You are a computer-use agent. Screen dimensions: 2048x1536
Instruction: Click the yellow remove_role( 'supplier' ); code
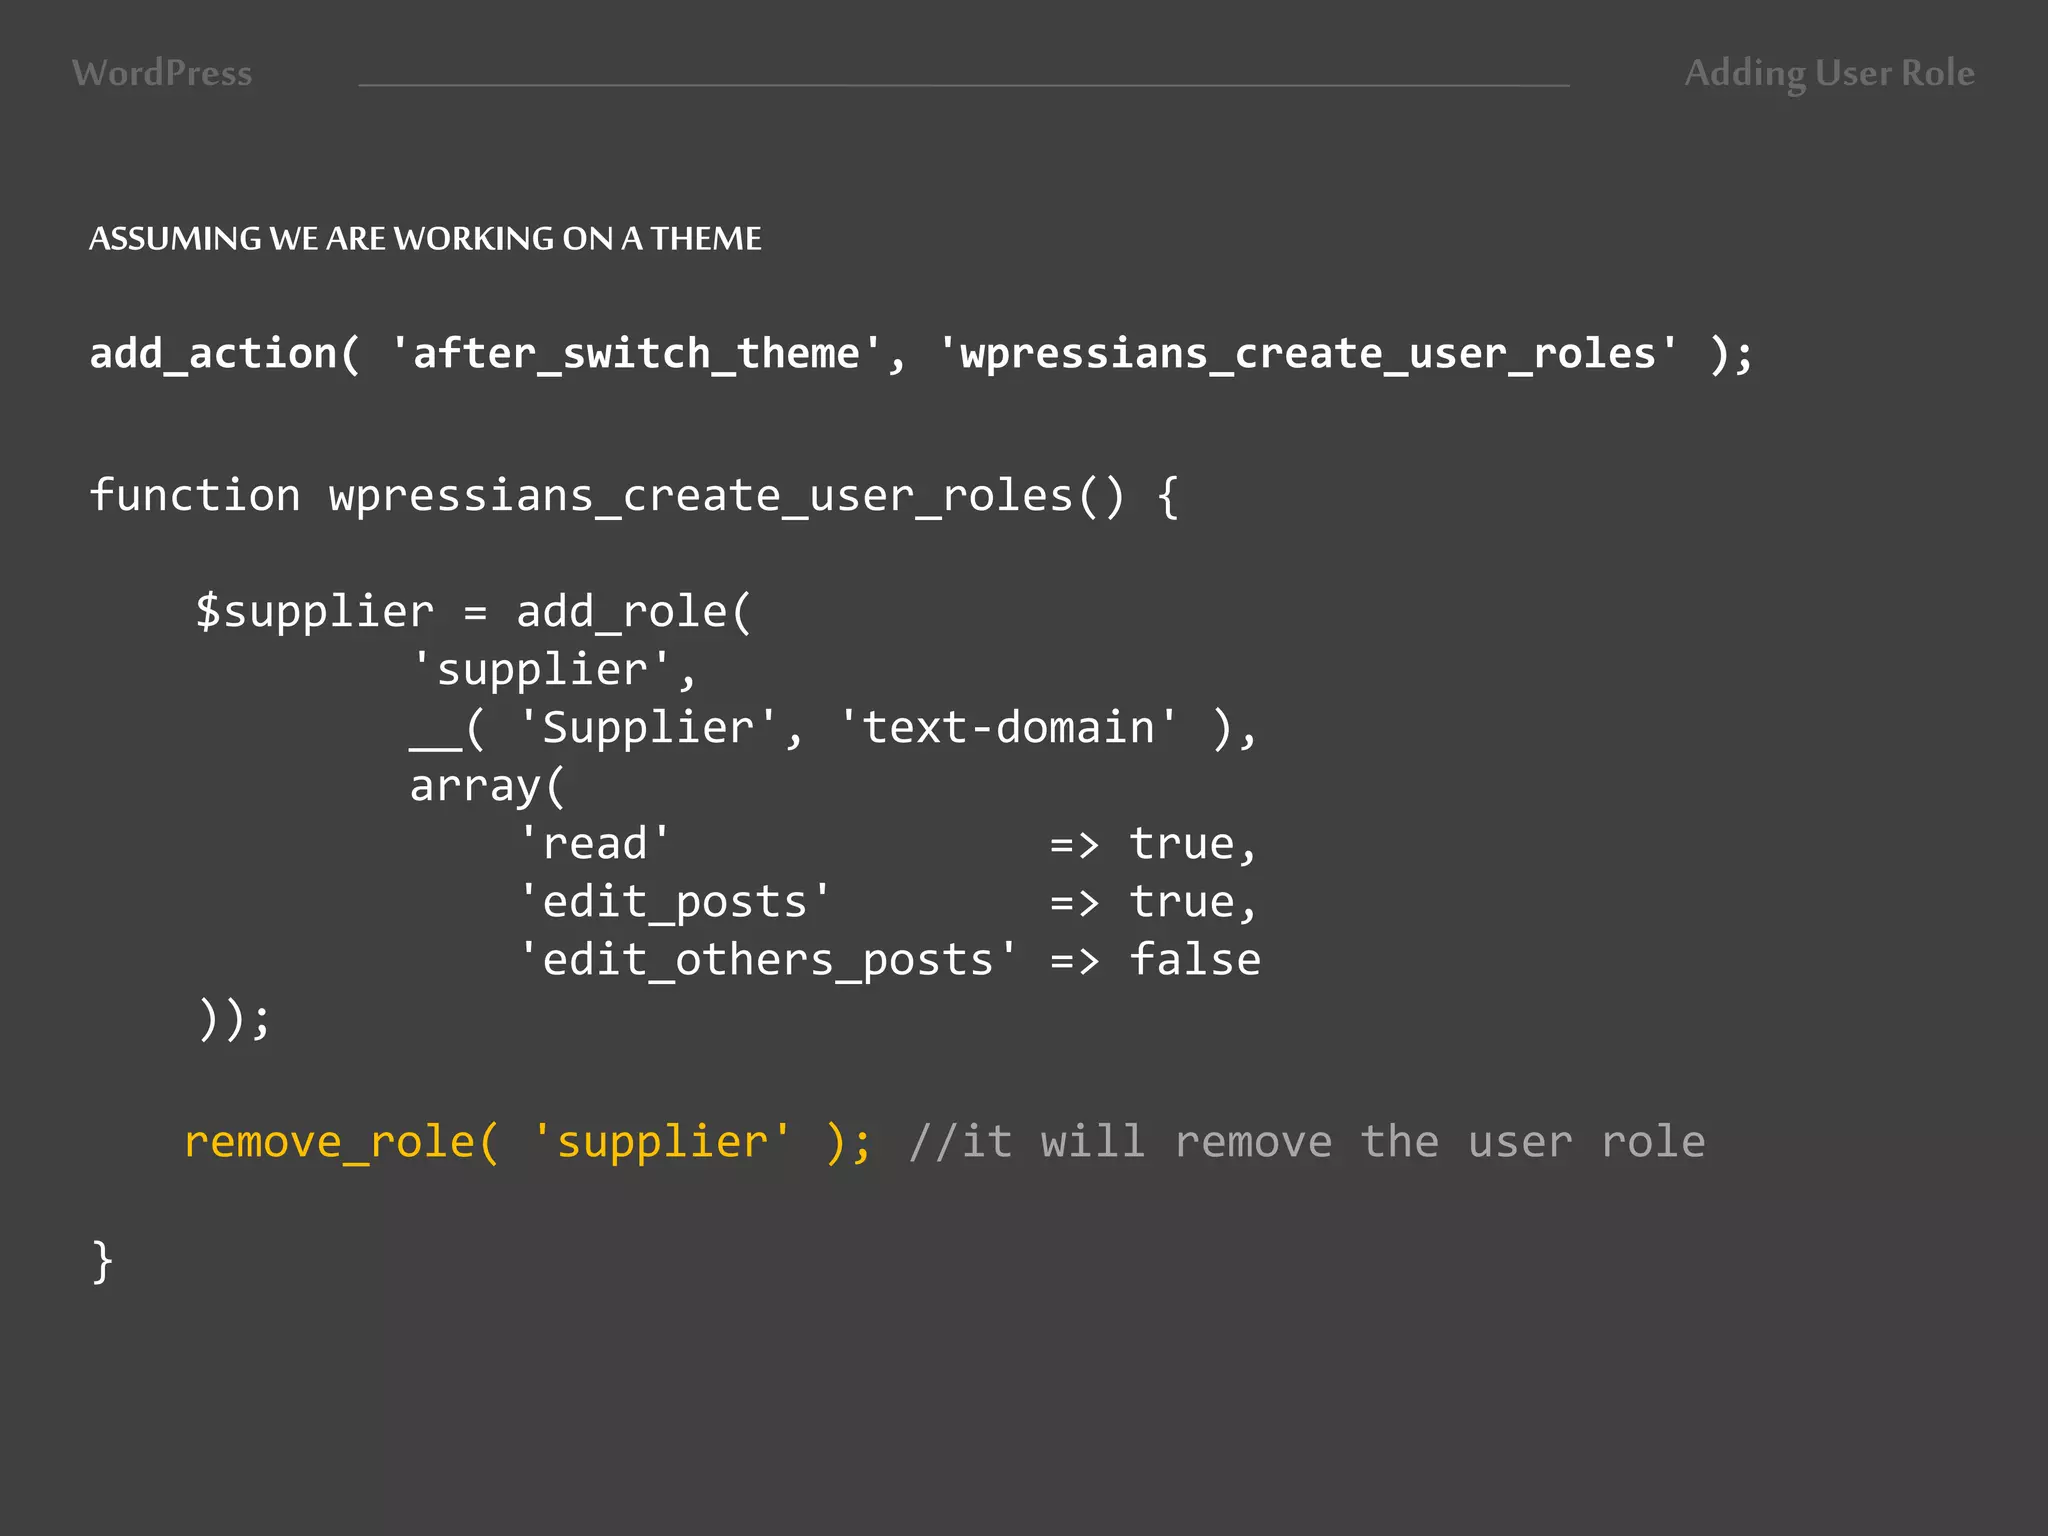tap(528, 1142)
